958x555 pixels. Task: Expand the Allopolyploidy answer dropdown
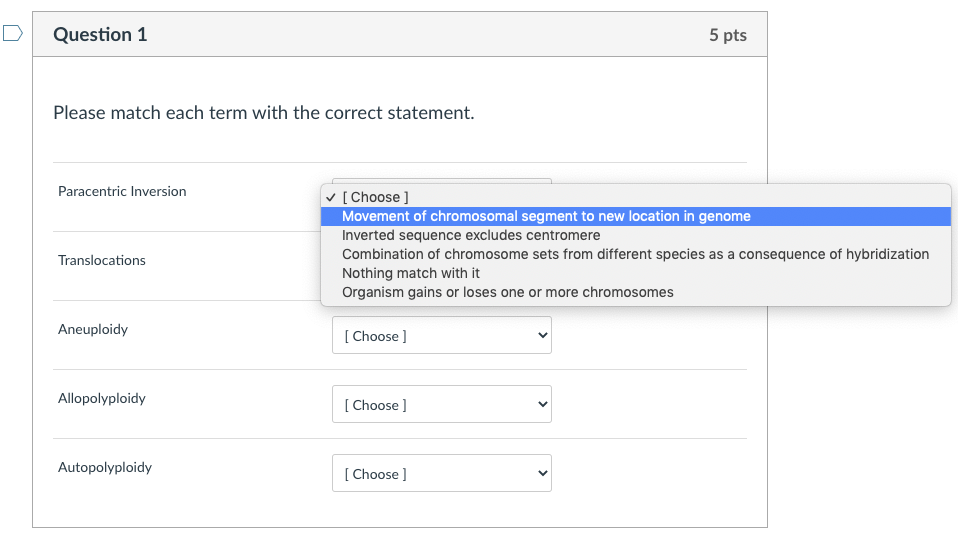[x=441, y=405]
